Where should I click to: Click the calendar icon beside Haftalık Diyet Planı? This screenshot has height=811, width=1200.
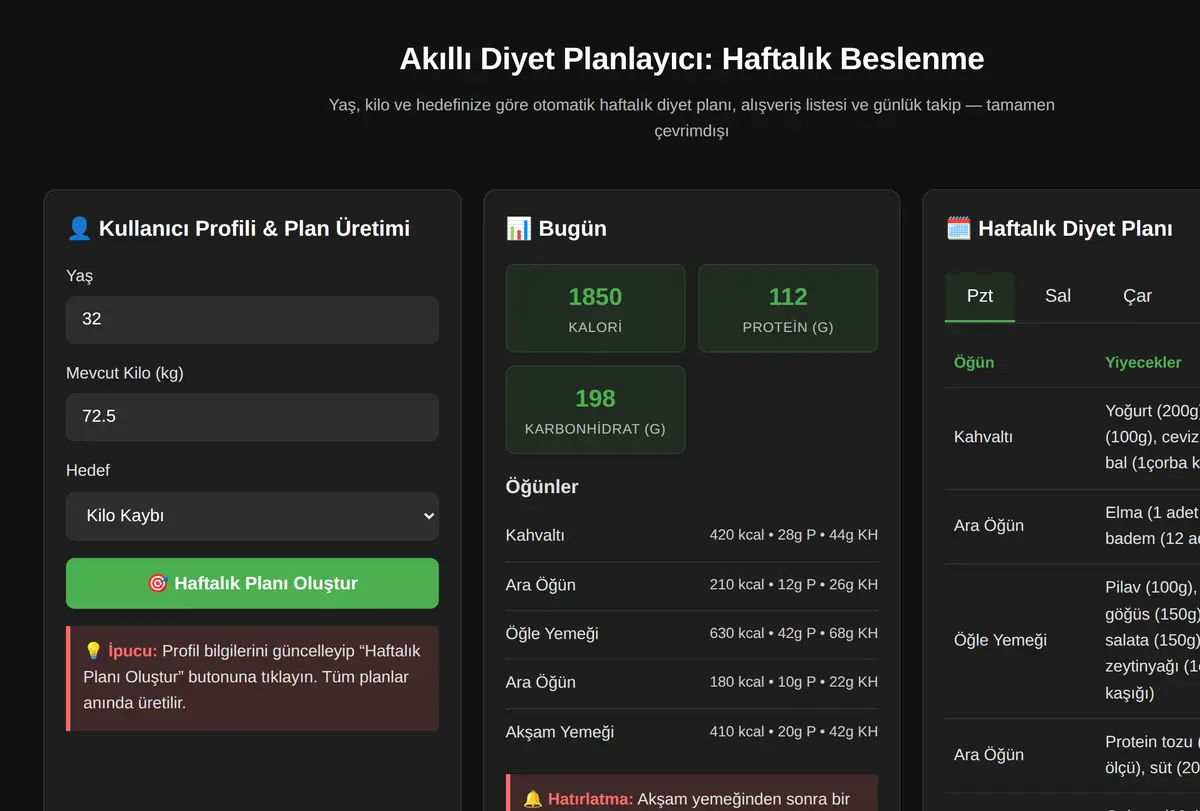click(958, 228)
